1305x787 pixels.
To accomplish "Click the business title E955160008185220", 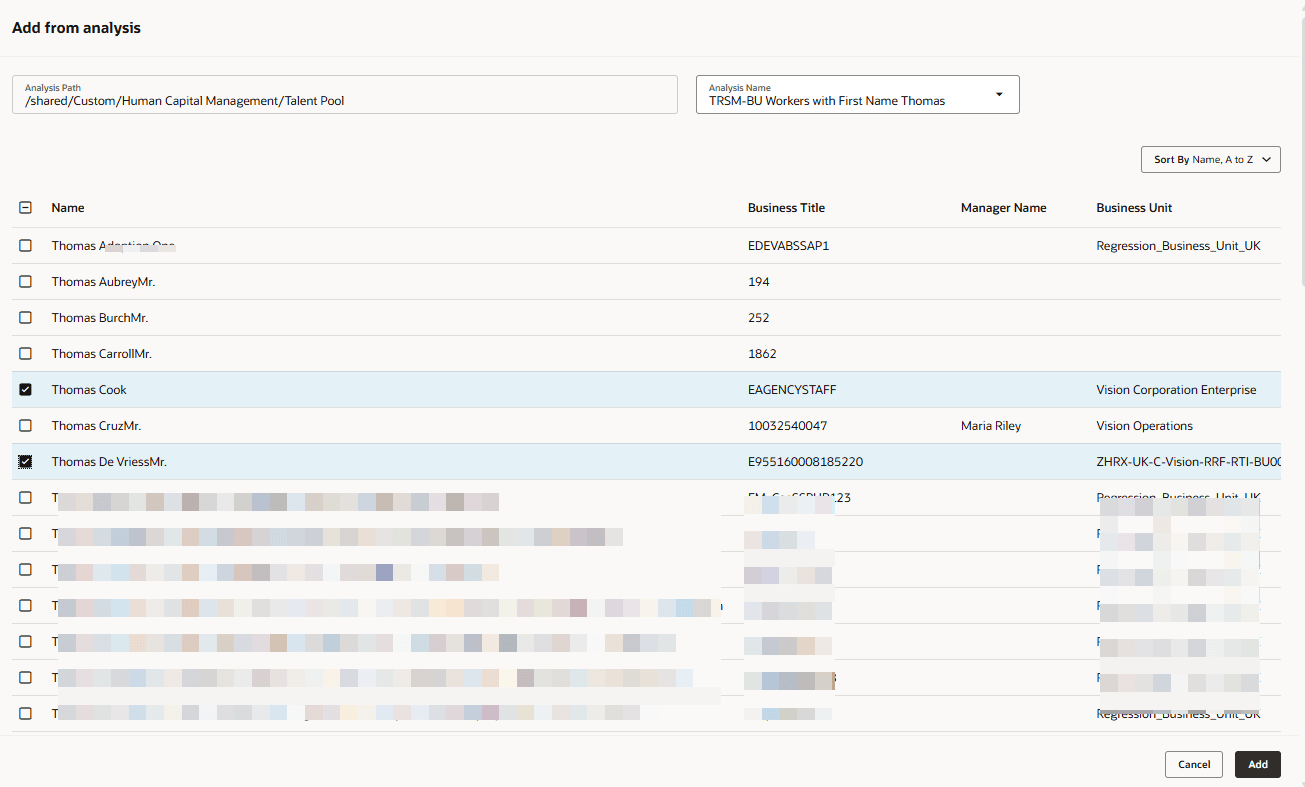I will coord(805,462).
